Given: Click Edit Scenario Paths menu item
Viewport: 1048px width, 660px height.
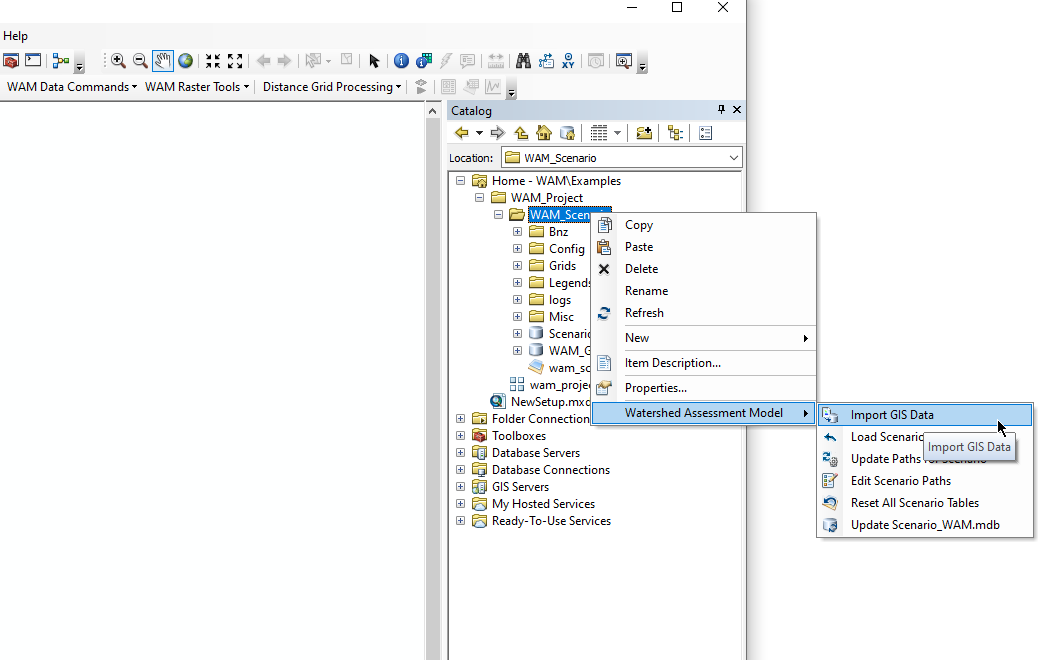Looking at the screenshot, I should pos(925,481).
